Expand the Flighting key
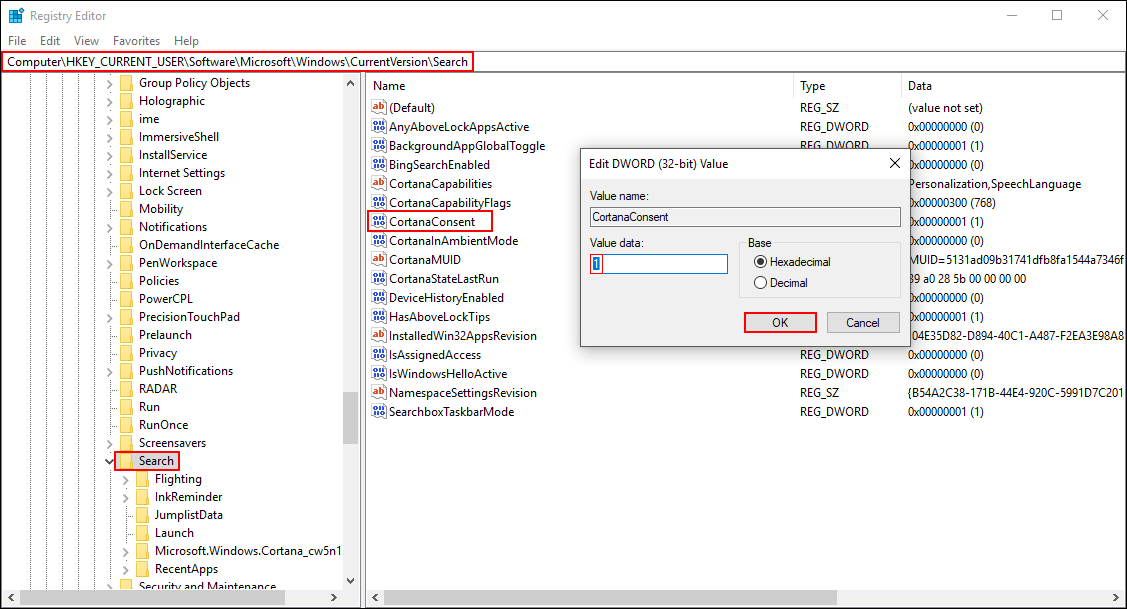 (125, 480)
